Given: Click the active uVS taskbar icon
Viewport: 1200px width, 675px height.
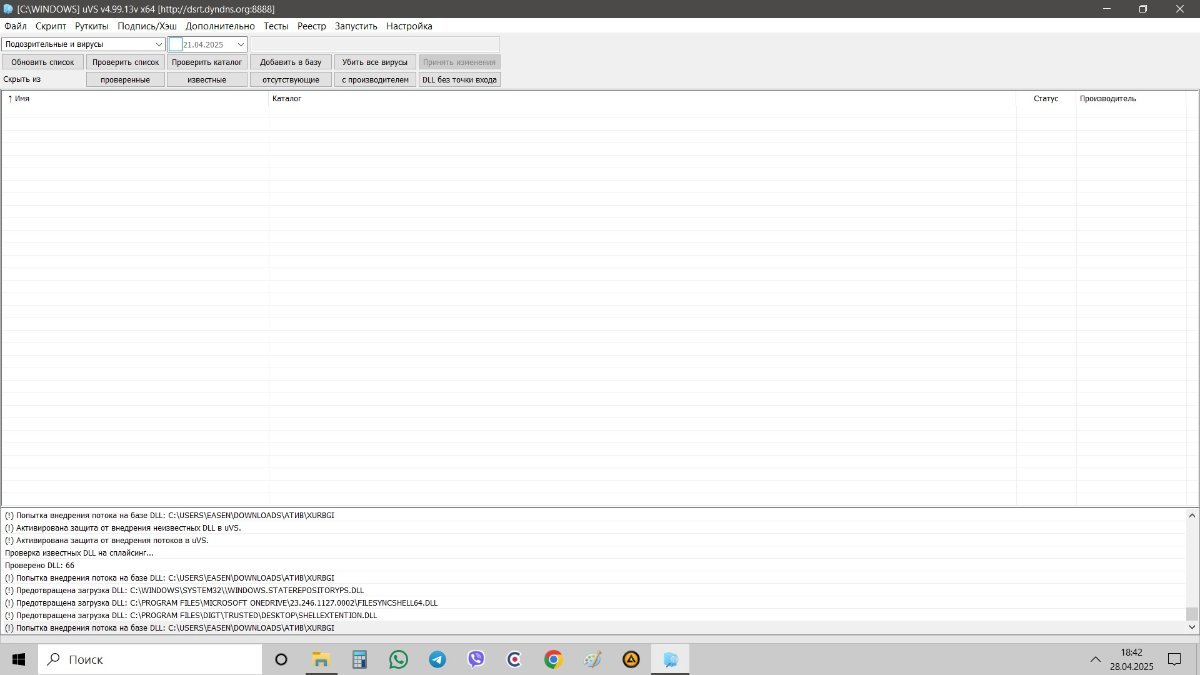Looking at the screenshot, I should 670,659.
